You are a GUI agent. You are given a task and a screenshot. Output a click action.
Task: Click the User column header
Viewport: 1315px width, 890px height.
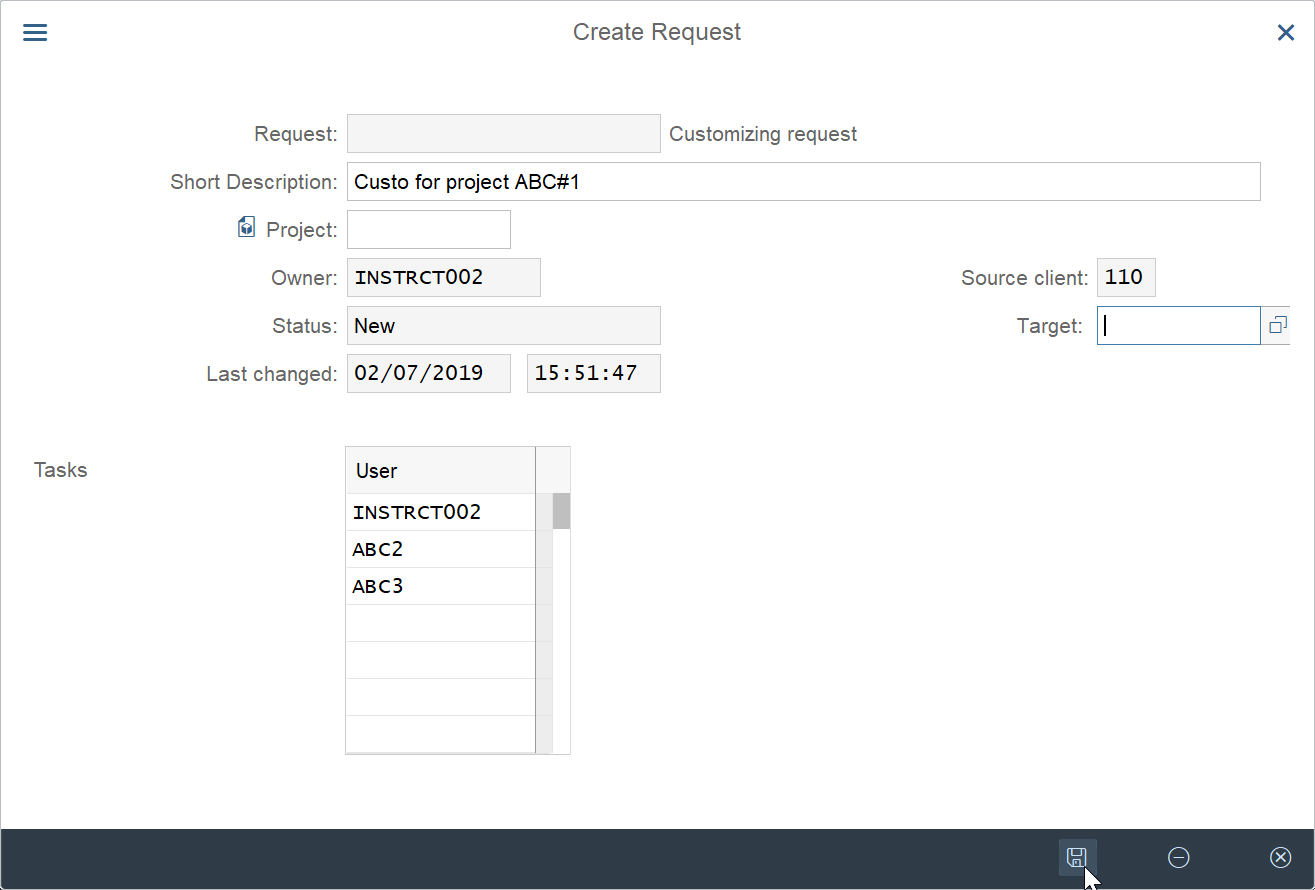pos(440,470)
